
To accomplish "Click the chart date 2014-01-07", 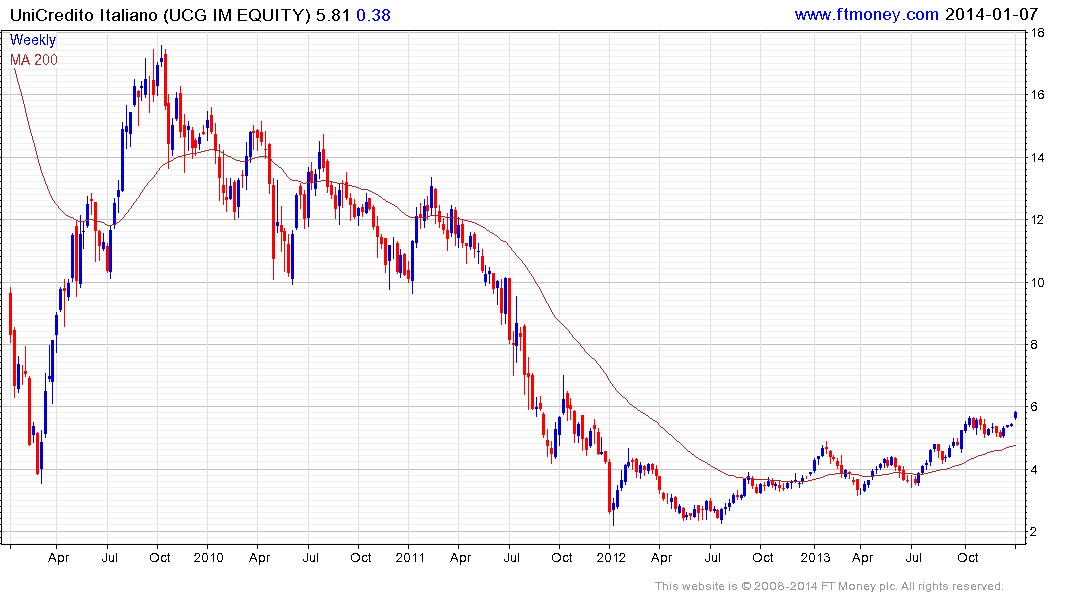I will [991, 14].
